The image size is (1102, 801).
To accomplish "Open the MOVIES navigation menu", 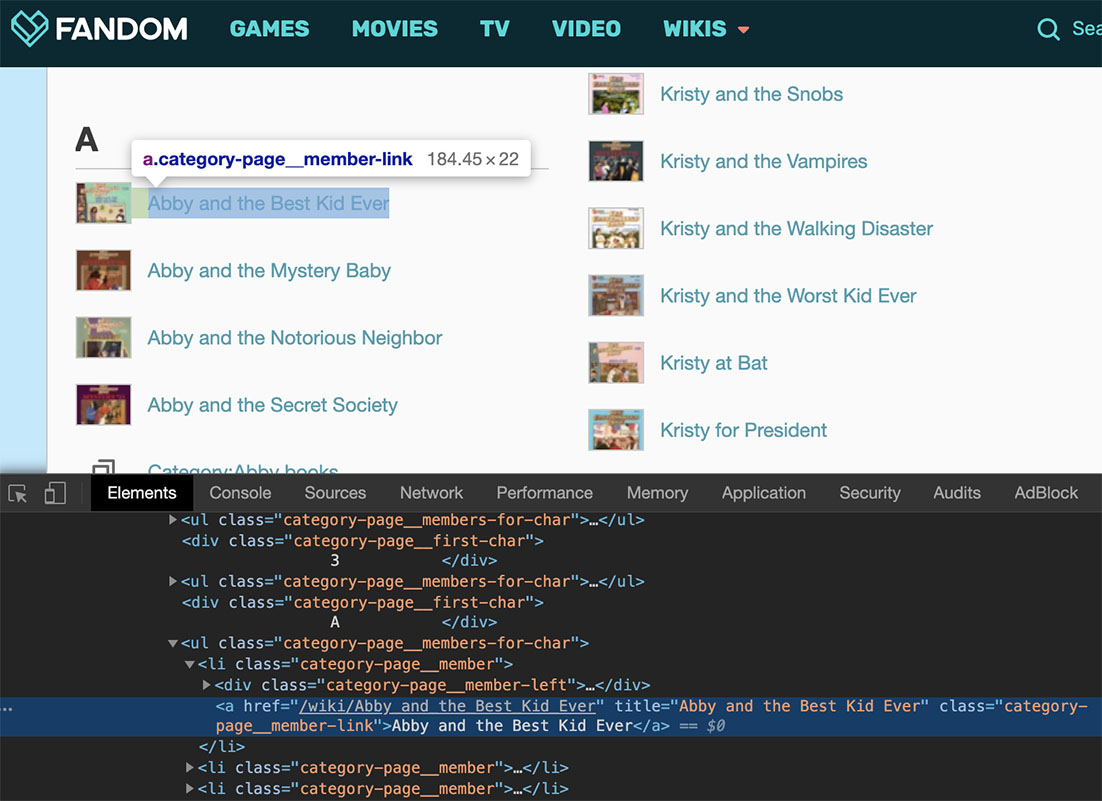I will (x=394, y=29).
